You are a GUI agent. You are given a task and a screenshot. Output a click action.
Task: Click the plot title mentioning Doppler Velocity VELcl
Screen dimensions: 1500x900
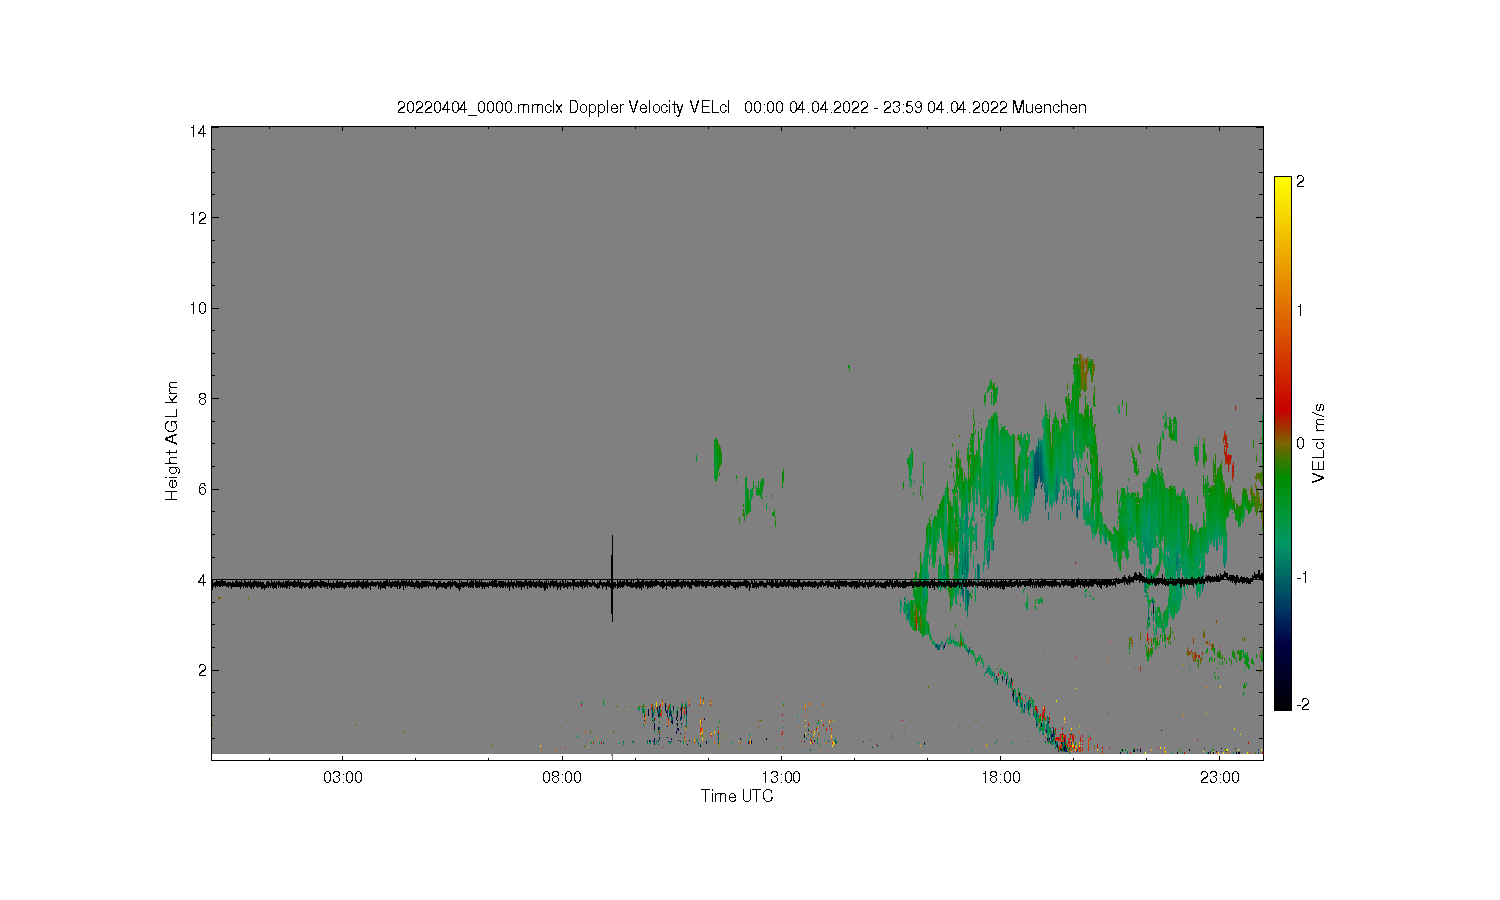coord(741,107)
